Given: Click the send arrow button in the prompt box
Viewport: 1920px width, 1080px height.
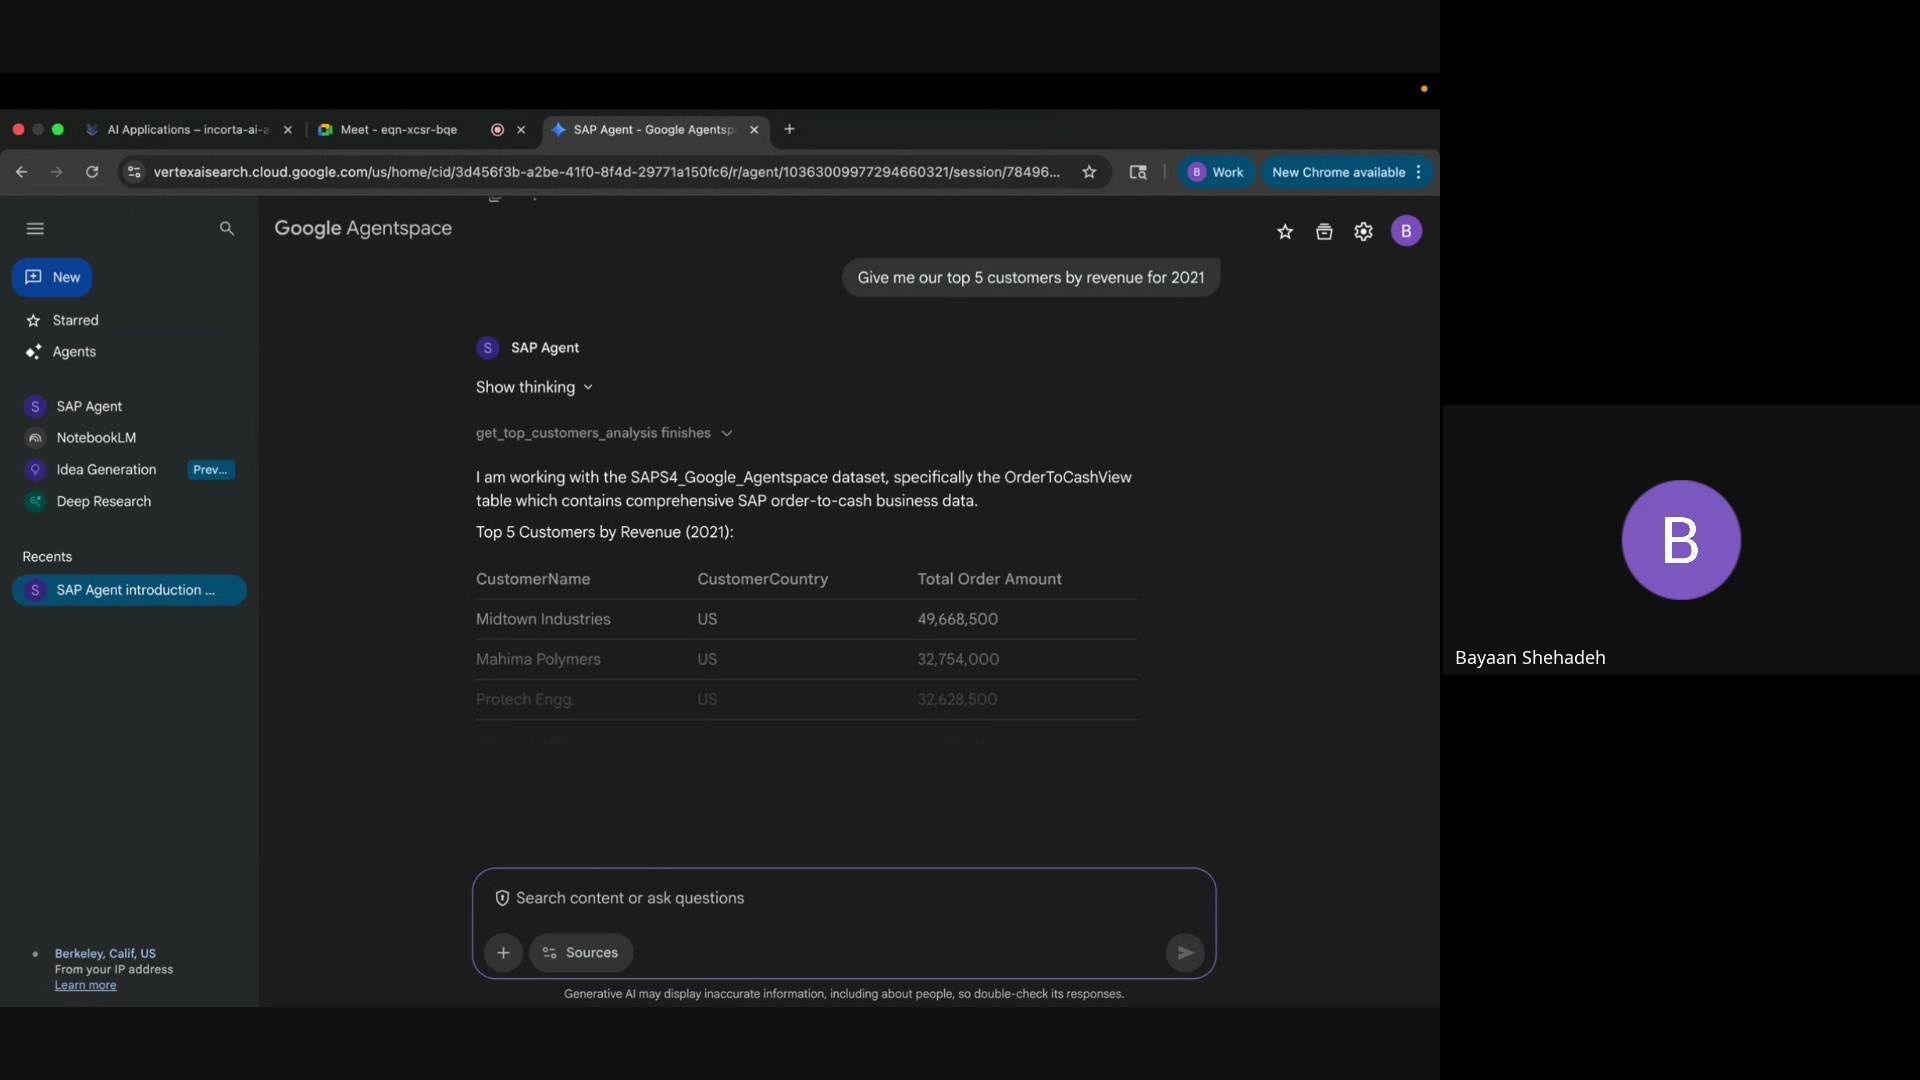Looking at the screenshot, I should tap(1185, 953).
